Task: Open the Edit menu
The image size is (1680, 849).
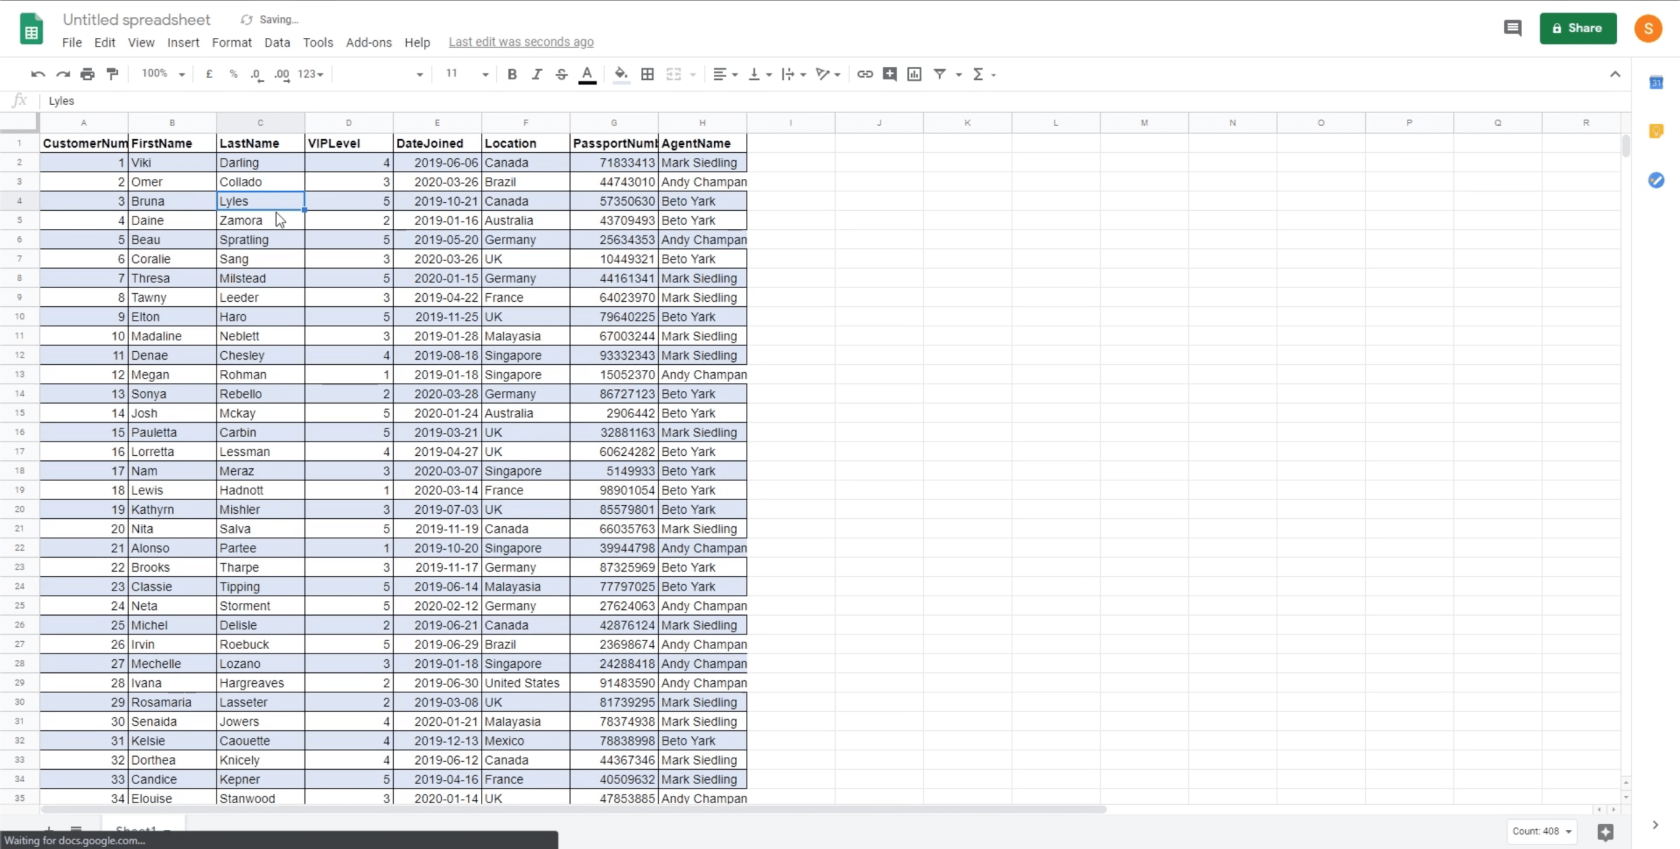Action: tap(105, 42)
